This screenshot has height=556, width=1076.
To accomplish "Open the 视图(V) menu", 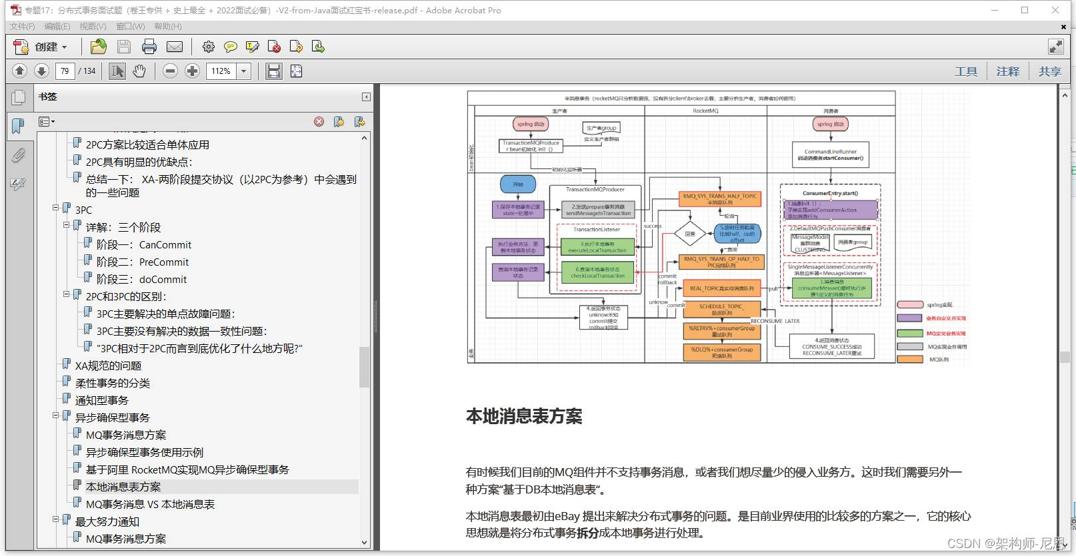I will pyautogui.click(x=93, y=26).
